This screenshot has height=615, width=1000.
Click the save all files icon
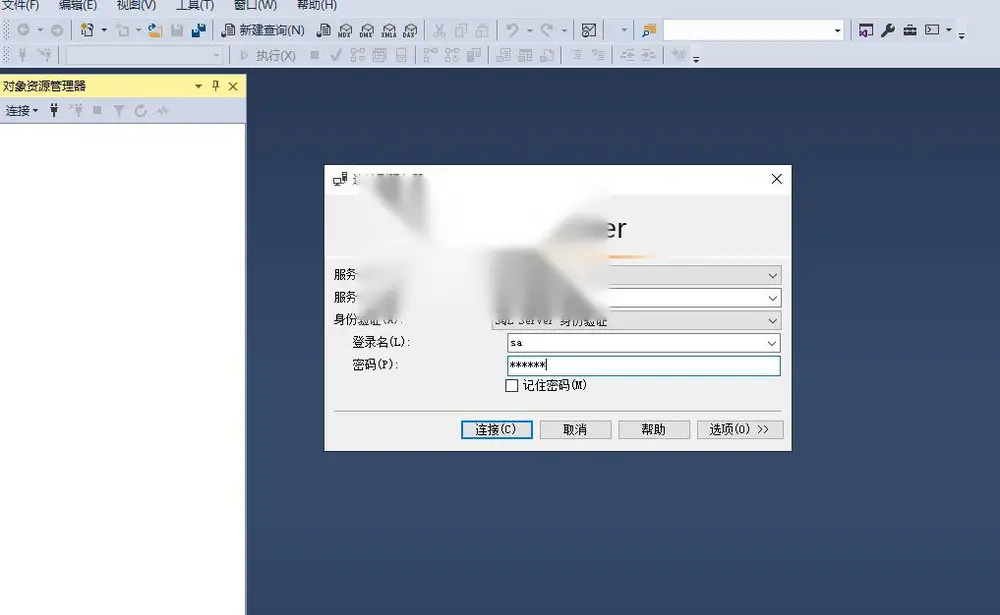pyautogui.click(x=199, y=30)
